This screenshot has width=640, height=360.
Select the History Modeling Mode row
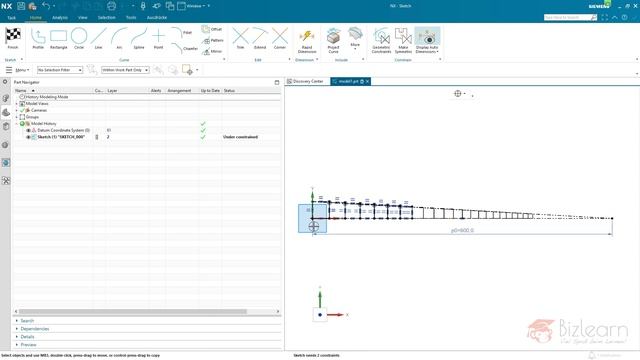[47, 97]
